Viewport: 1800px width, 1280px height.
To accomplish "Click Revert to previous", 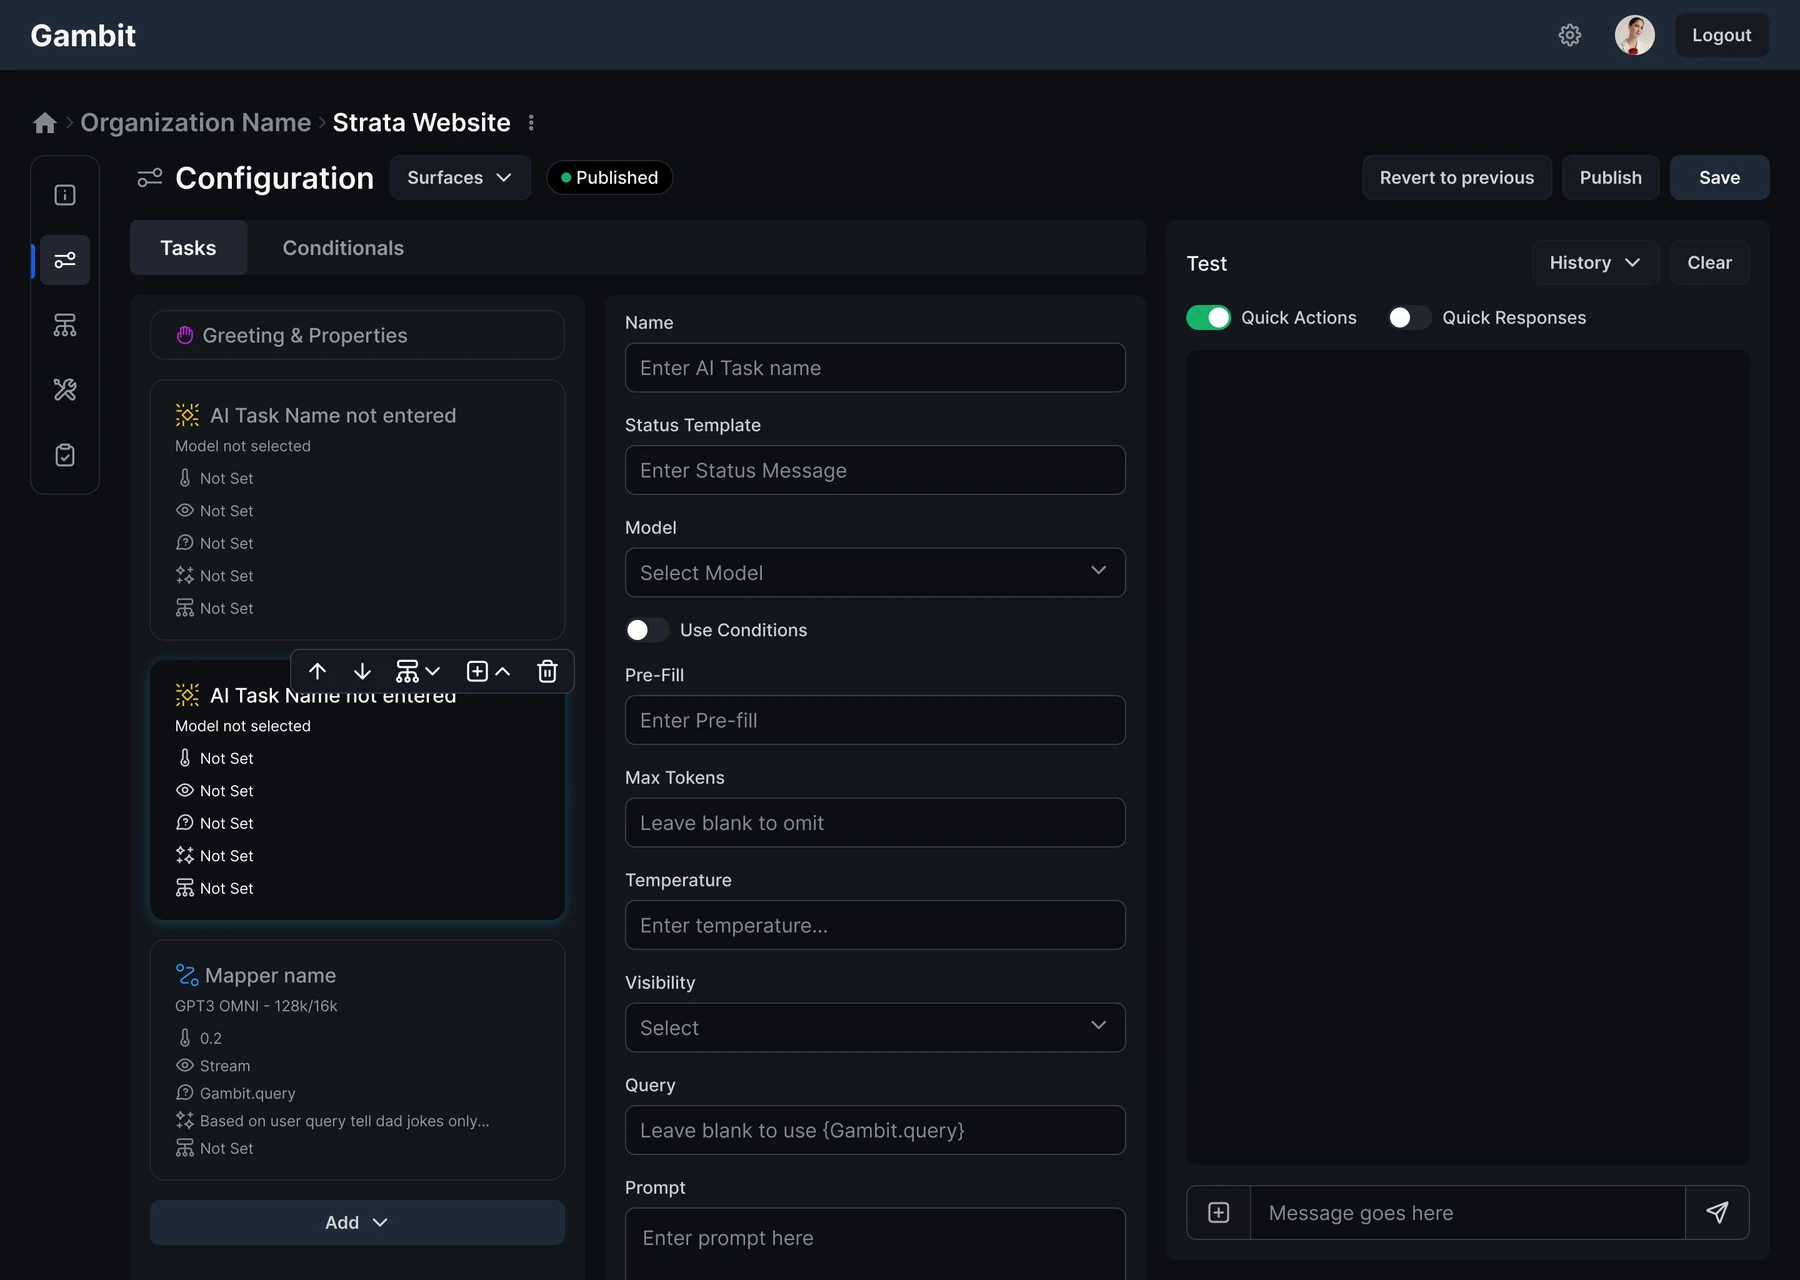I will [1456, 177].
